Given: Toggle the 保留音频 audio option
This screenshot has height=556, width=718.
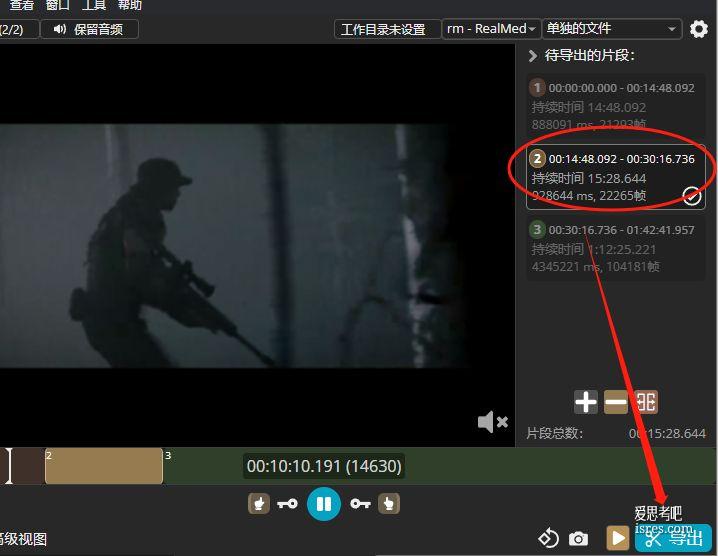Looking at the screenshot, I should (x=89, y=29).
